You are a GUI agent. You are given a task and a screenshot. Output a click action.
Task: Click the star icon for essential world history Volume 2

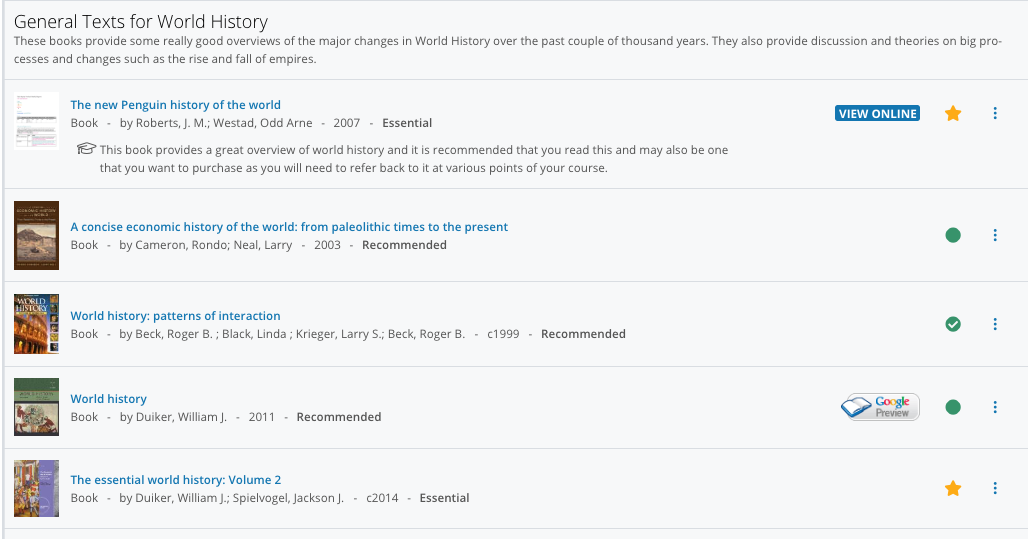click(x=952, y=488)
